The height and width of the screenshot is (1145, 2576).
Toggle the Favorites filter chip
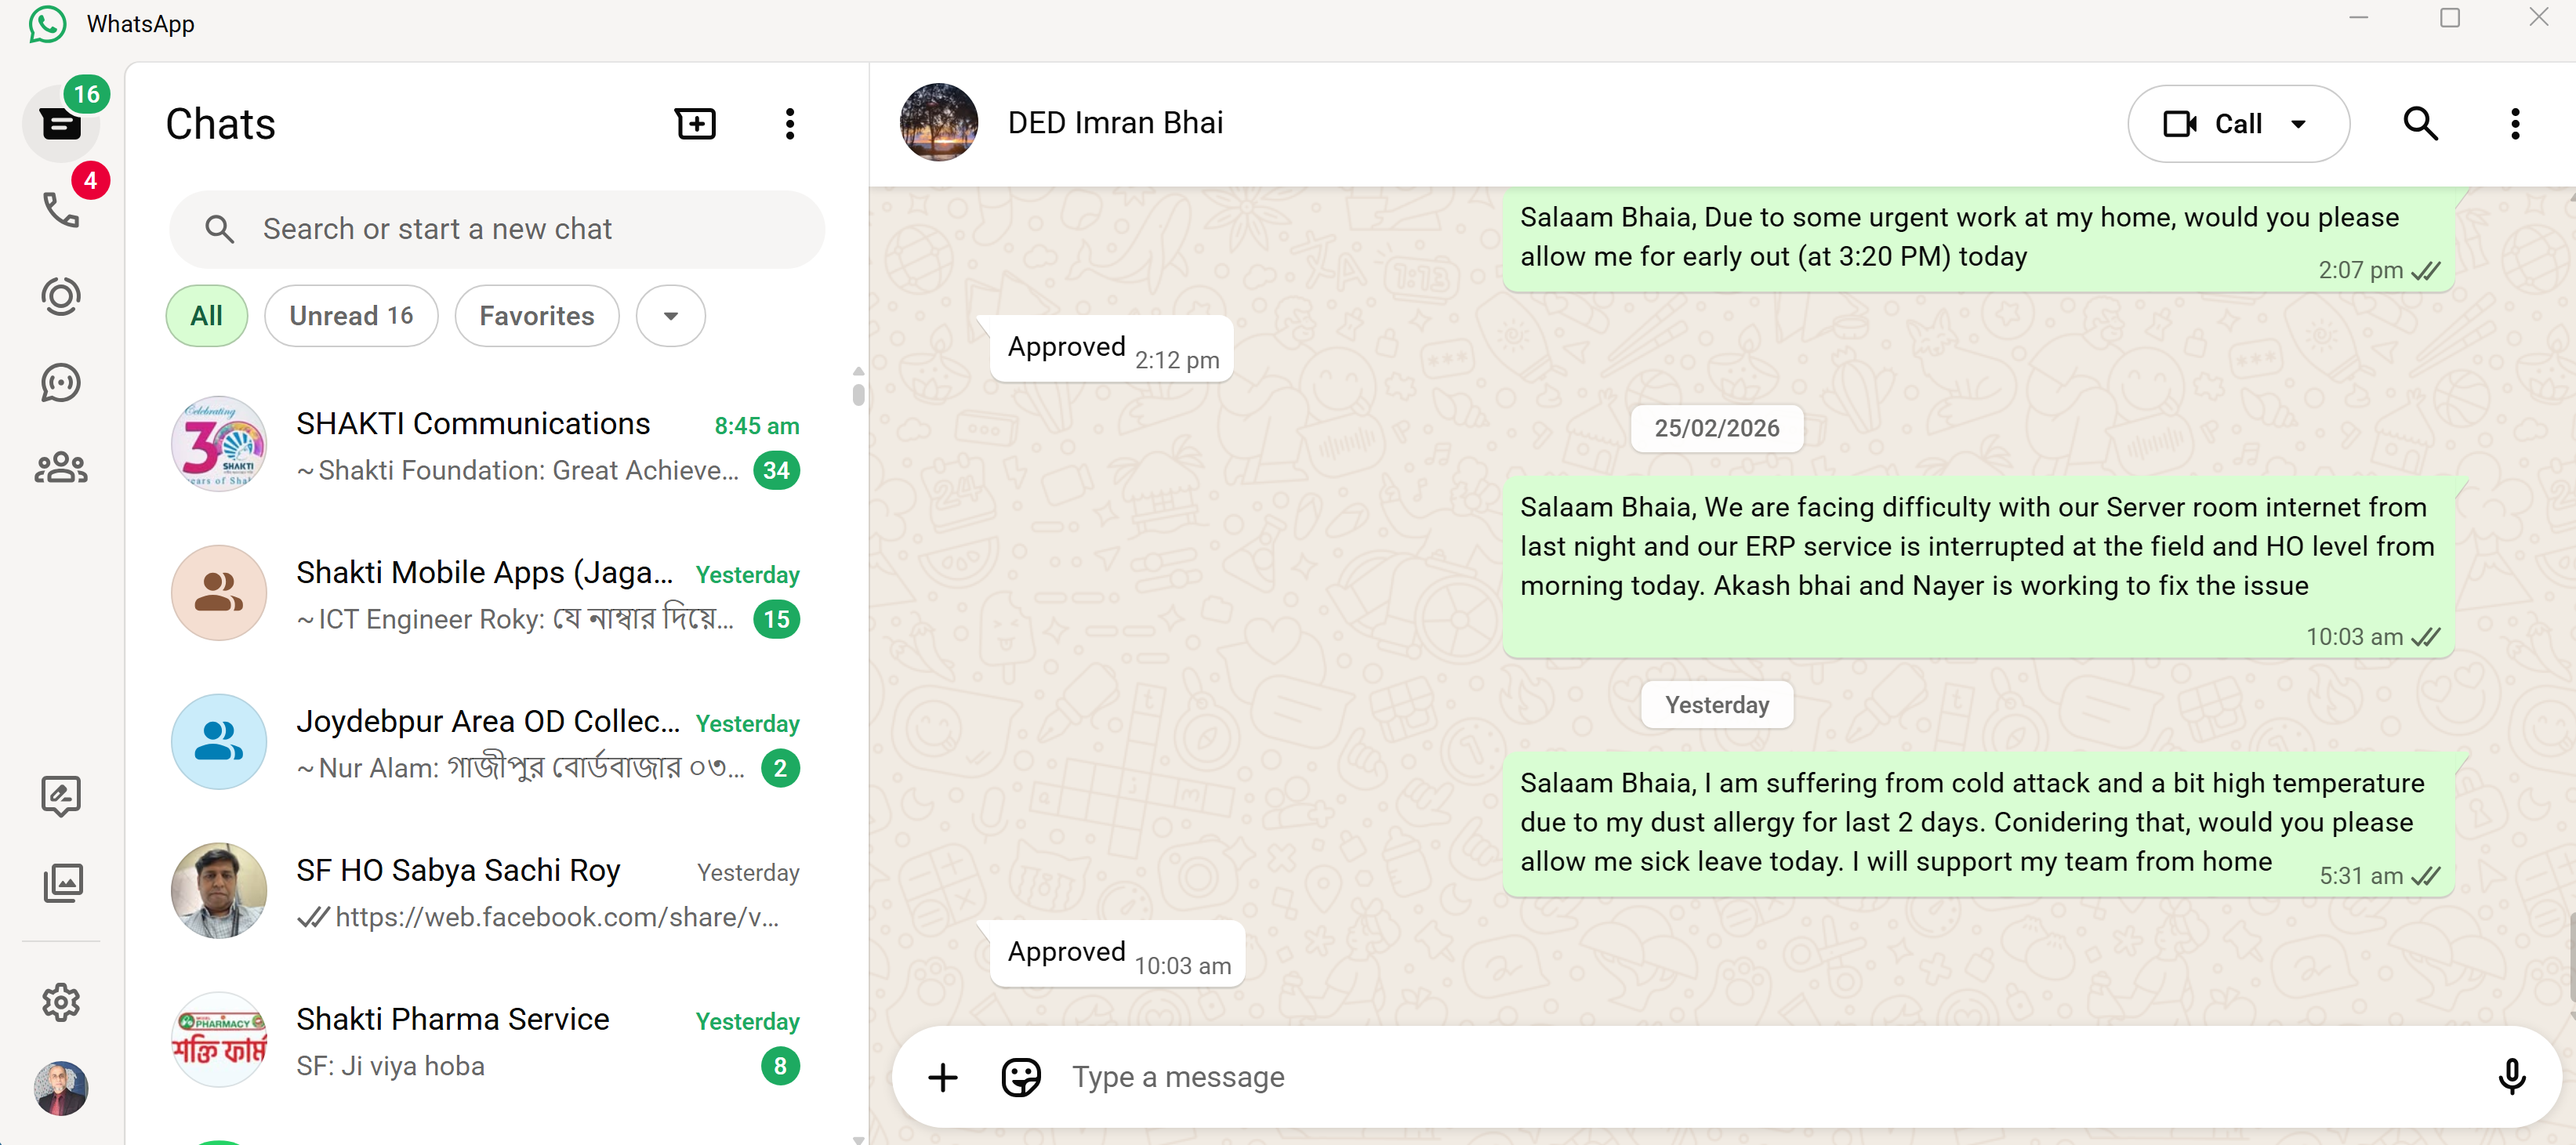click(536, 316)
